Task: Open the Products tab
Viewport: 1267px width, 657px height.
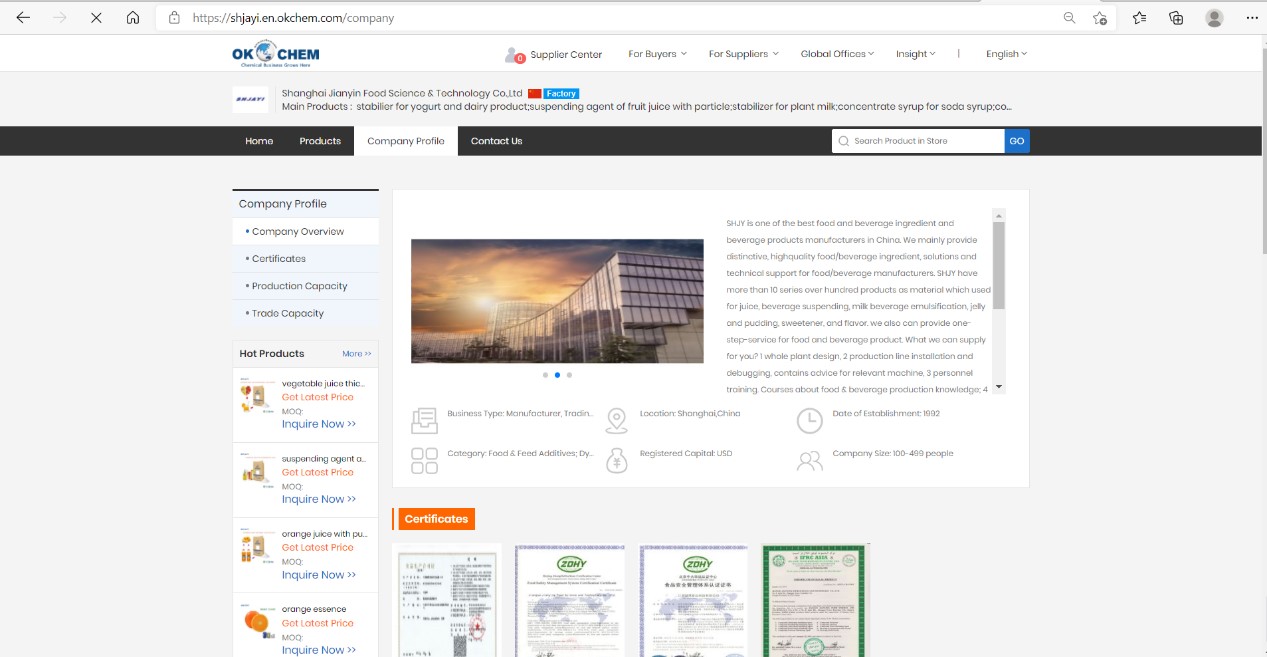Action: [x=320, y=141]
